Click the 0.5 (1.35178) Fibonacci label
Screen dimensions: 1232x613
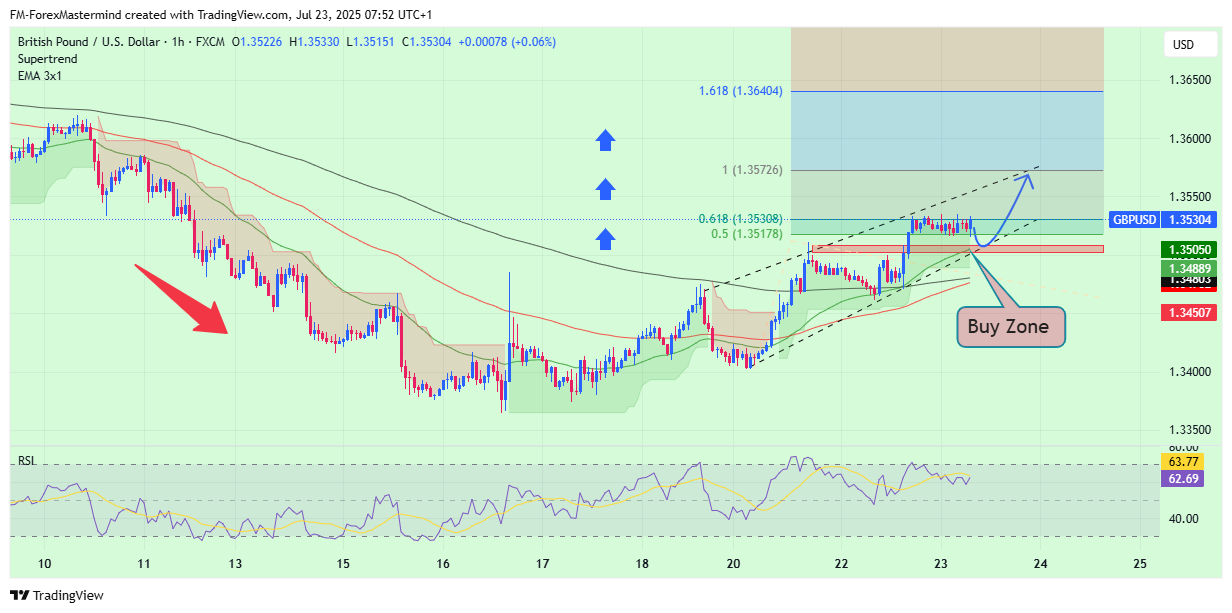click(x=747, y=235)
